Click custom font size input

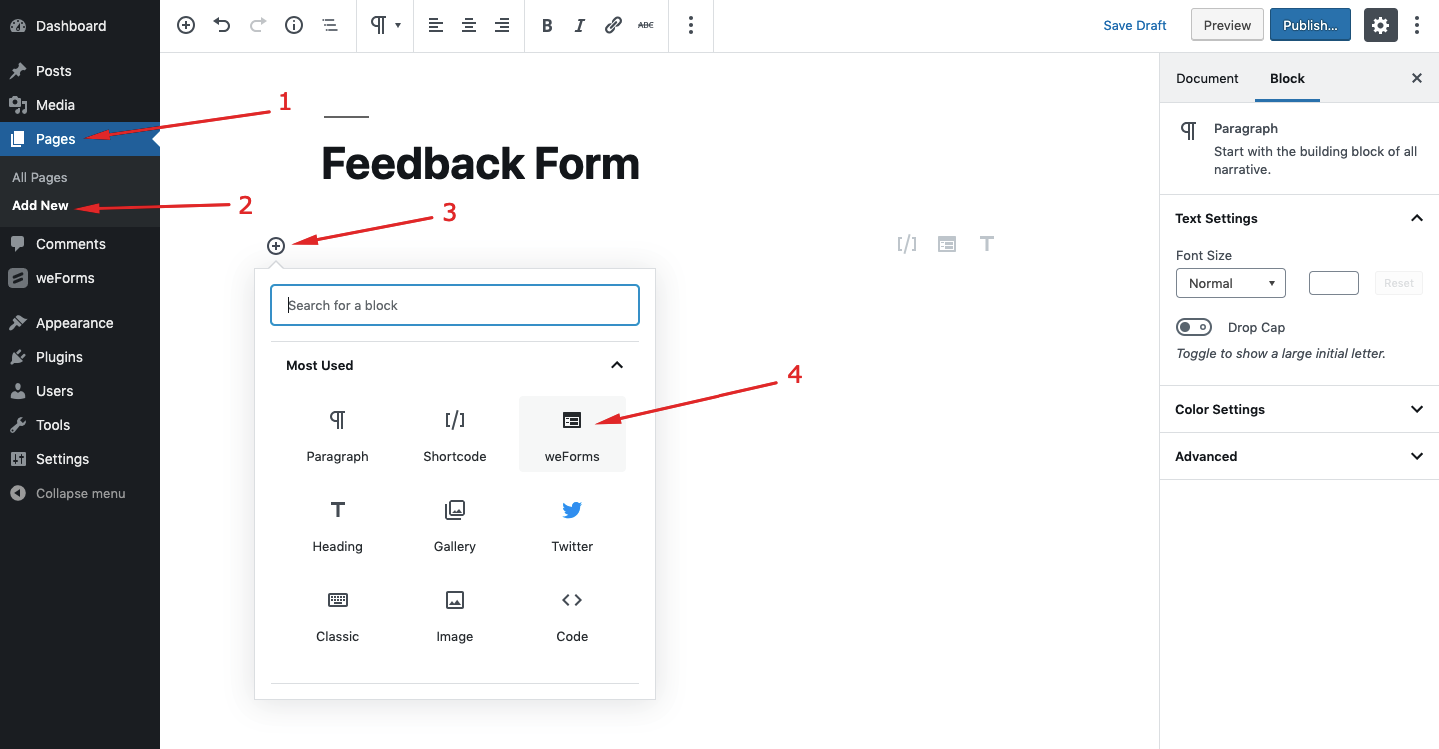coord(1333,283)
